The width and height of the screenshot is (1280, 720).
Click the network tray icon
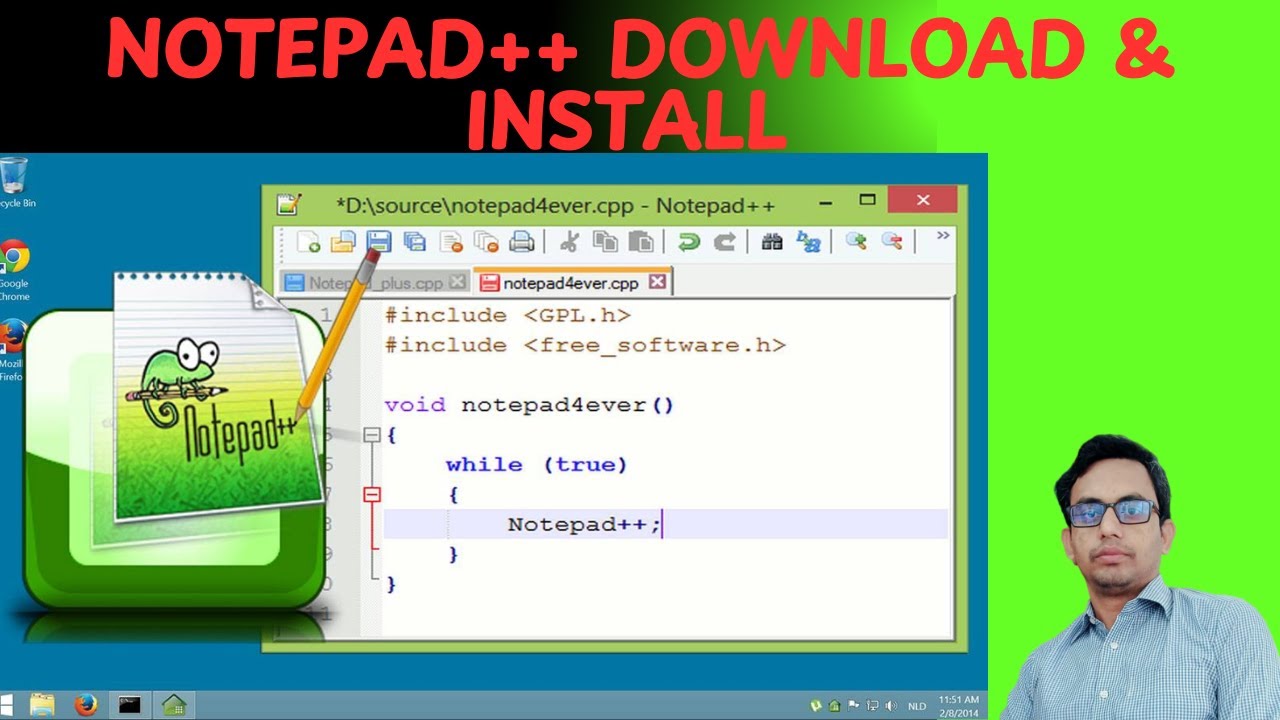click(872, 706)
